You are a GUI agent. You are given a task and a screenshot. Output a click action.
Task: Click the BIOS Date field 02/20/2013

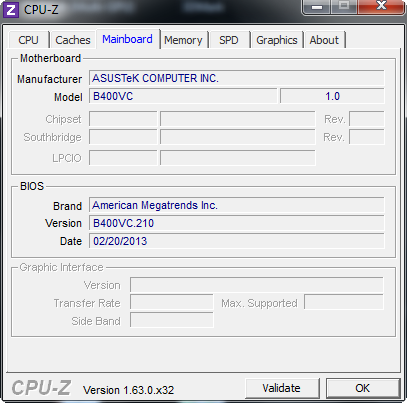(237, 241)
